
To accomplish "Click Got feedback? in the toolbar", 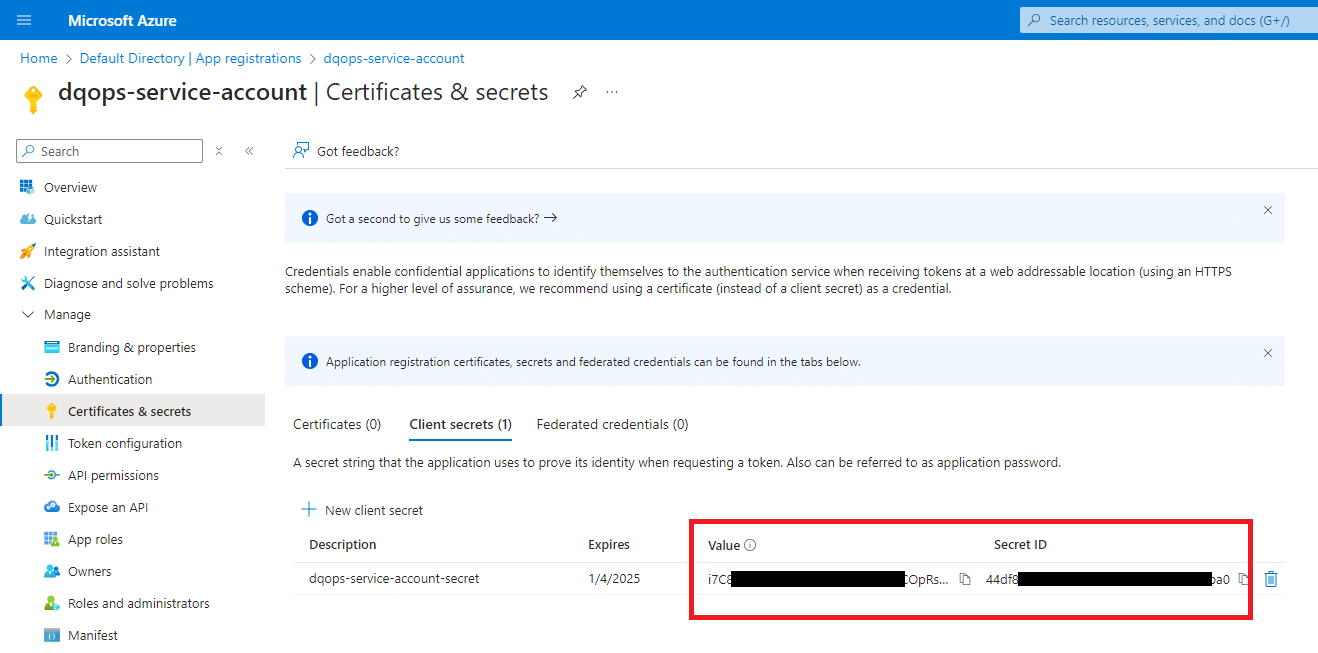I will click(x=346, y=151).
